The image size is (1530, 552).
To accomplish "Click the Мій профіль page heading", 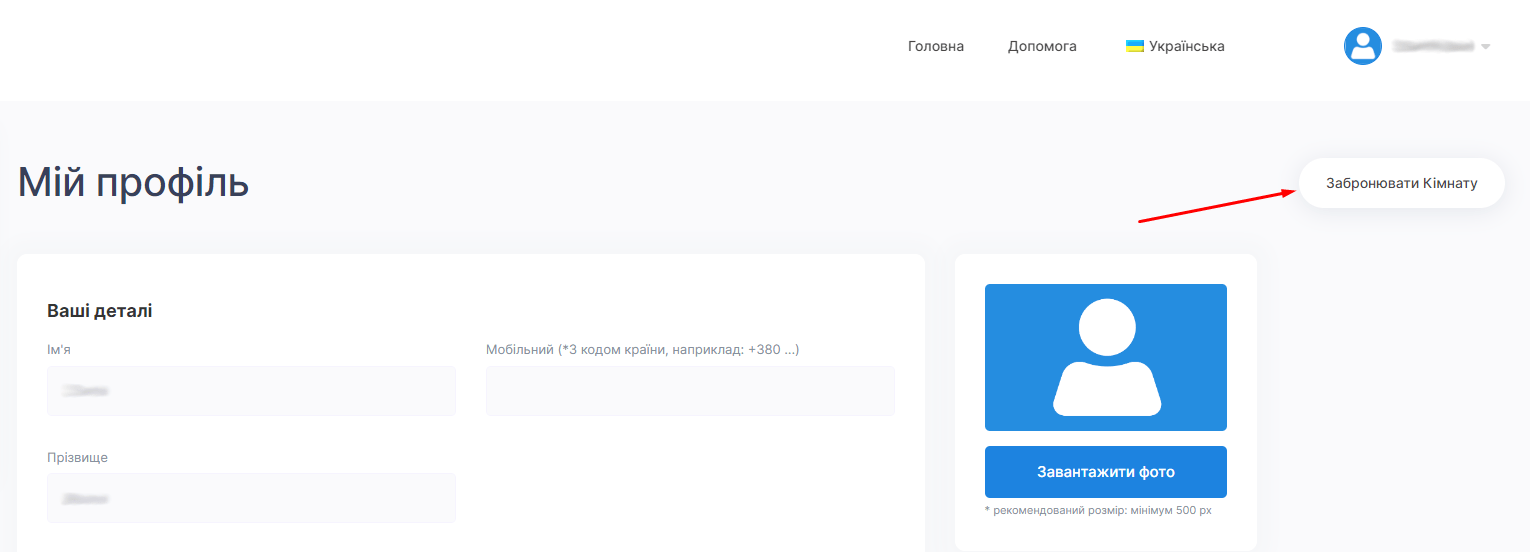I will pyautogui.click(x=133, y=183).
